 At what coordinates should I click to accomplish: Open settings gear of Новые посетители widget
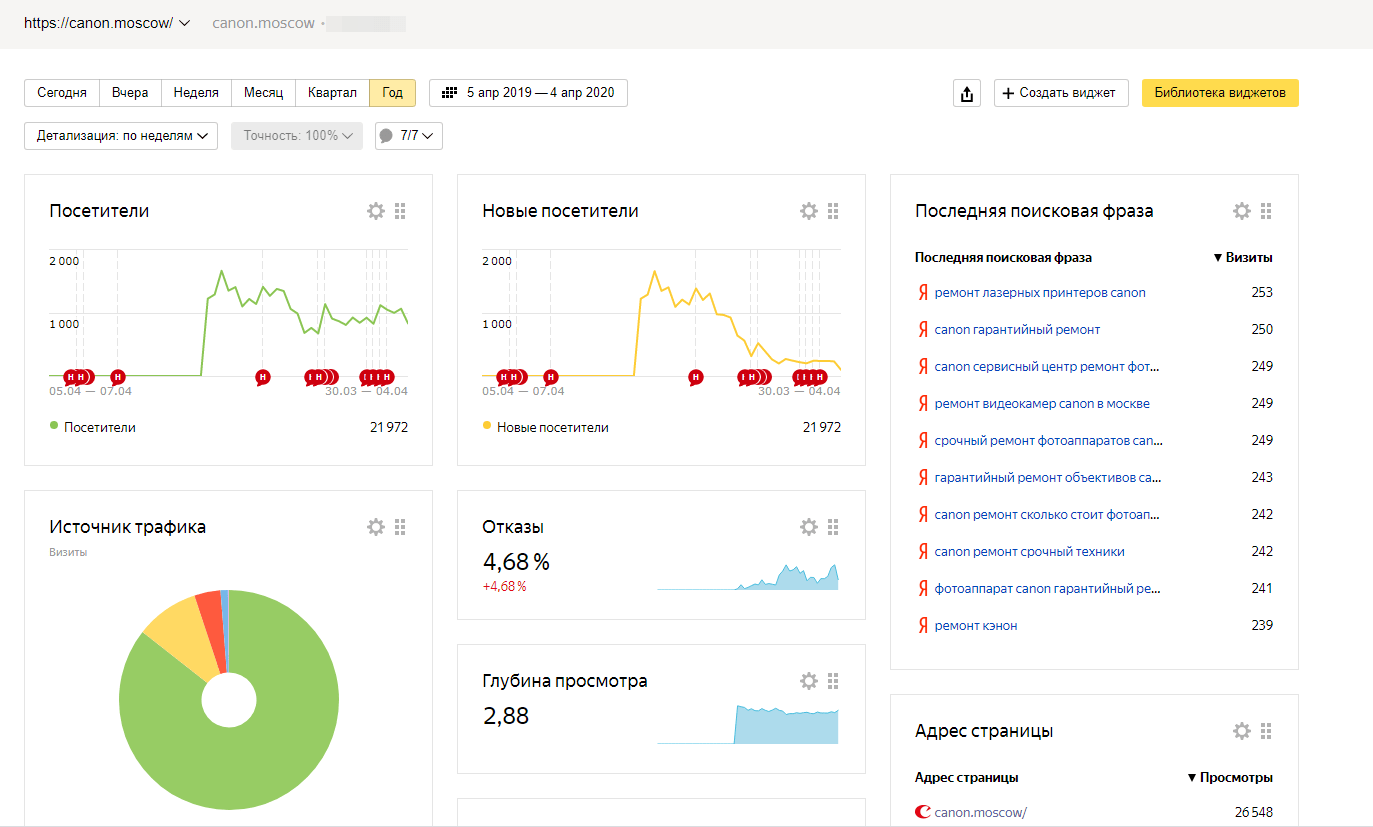click(x=808, y=211)
